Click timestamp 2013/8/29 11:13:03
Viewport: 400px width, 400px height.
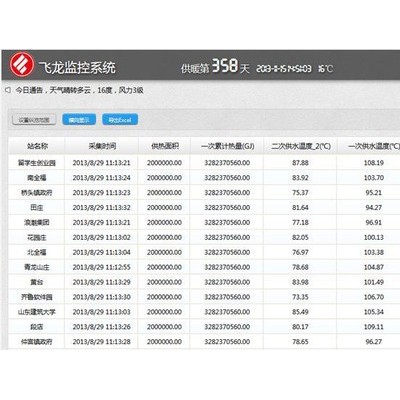click(x=102, y=312)
